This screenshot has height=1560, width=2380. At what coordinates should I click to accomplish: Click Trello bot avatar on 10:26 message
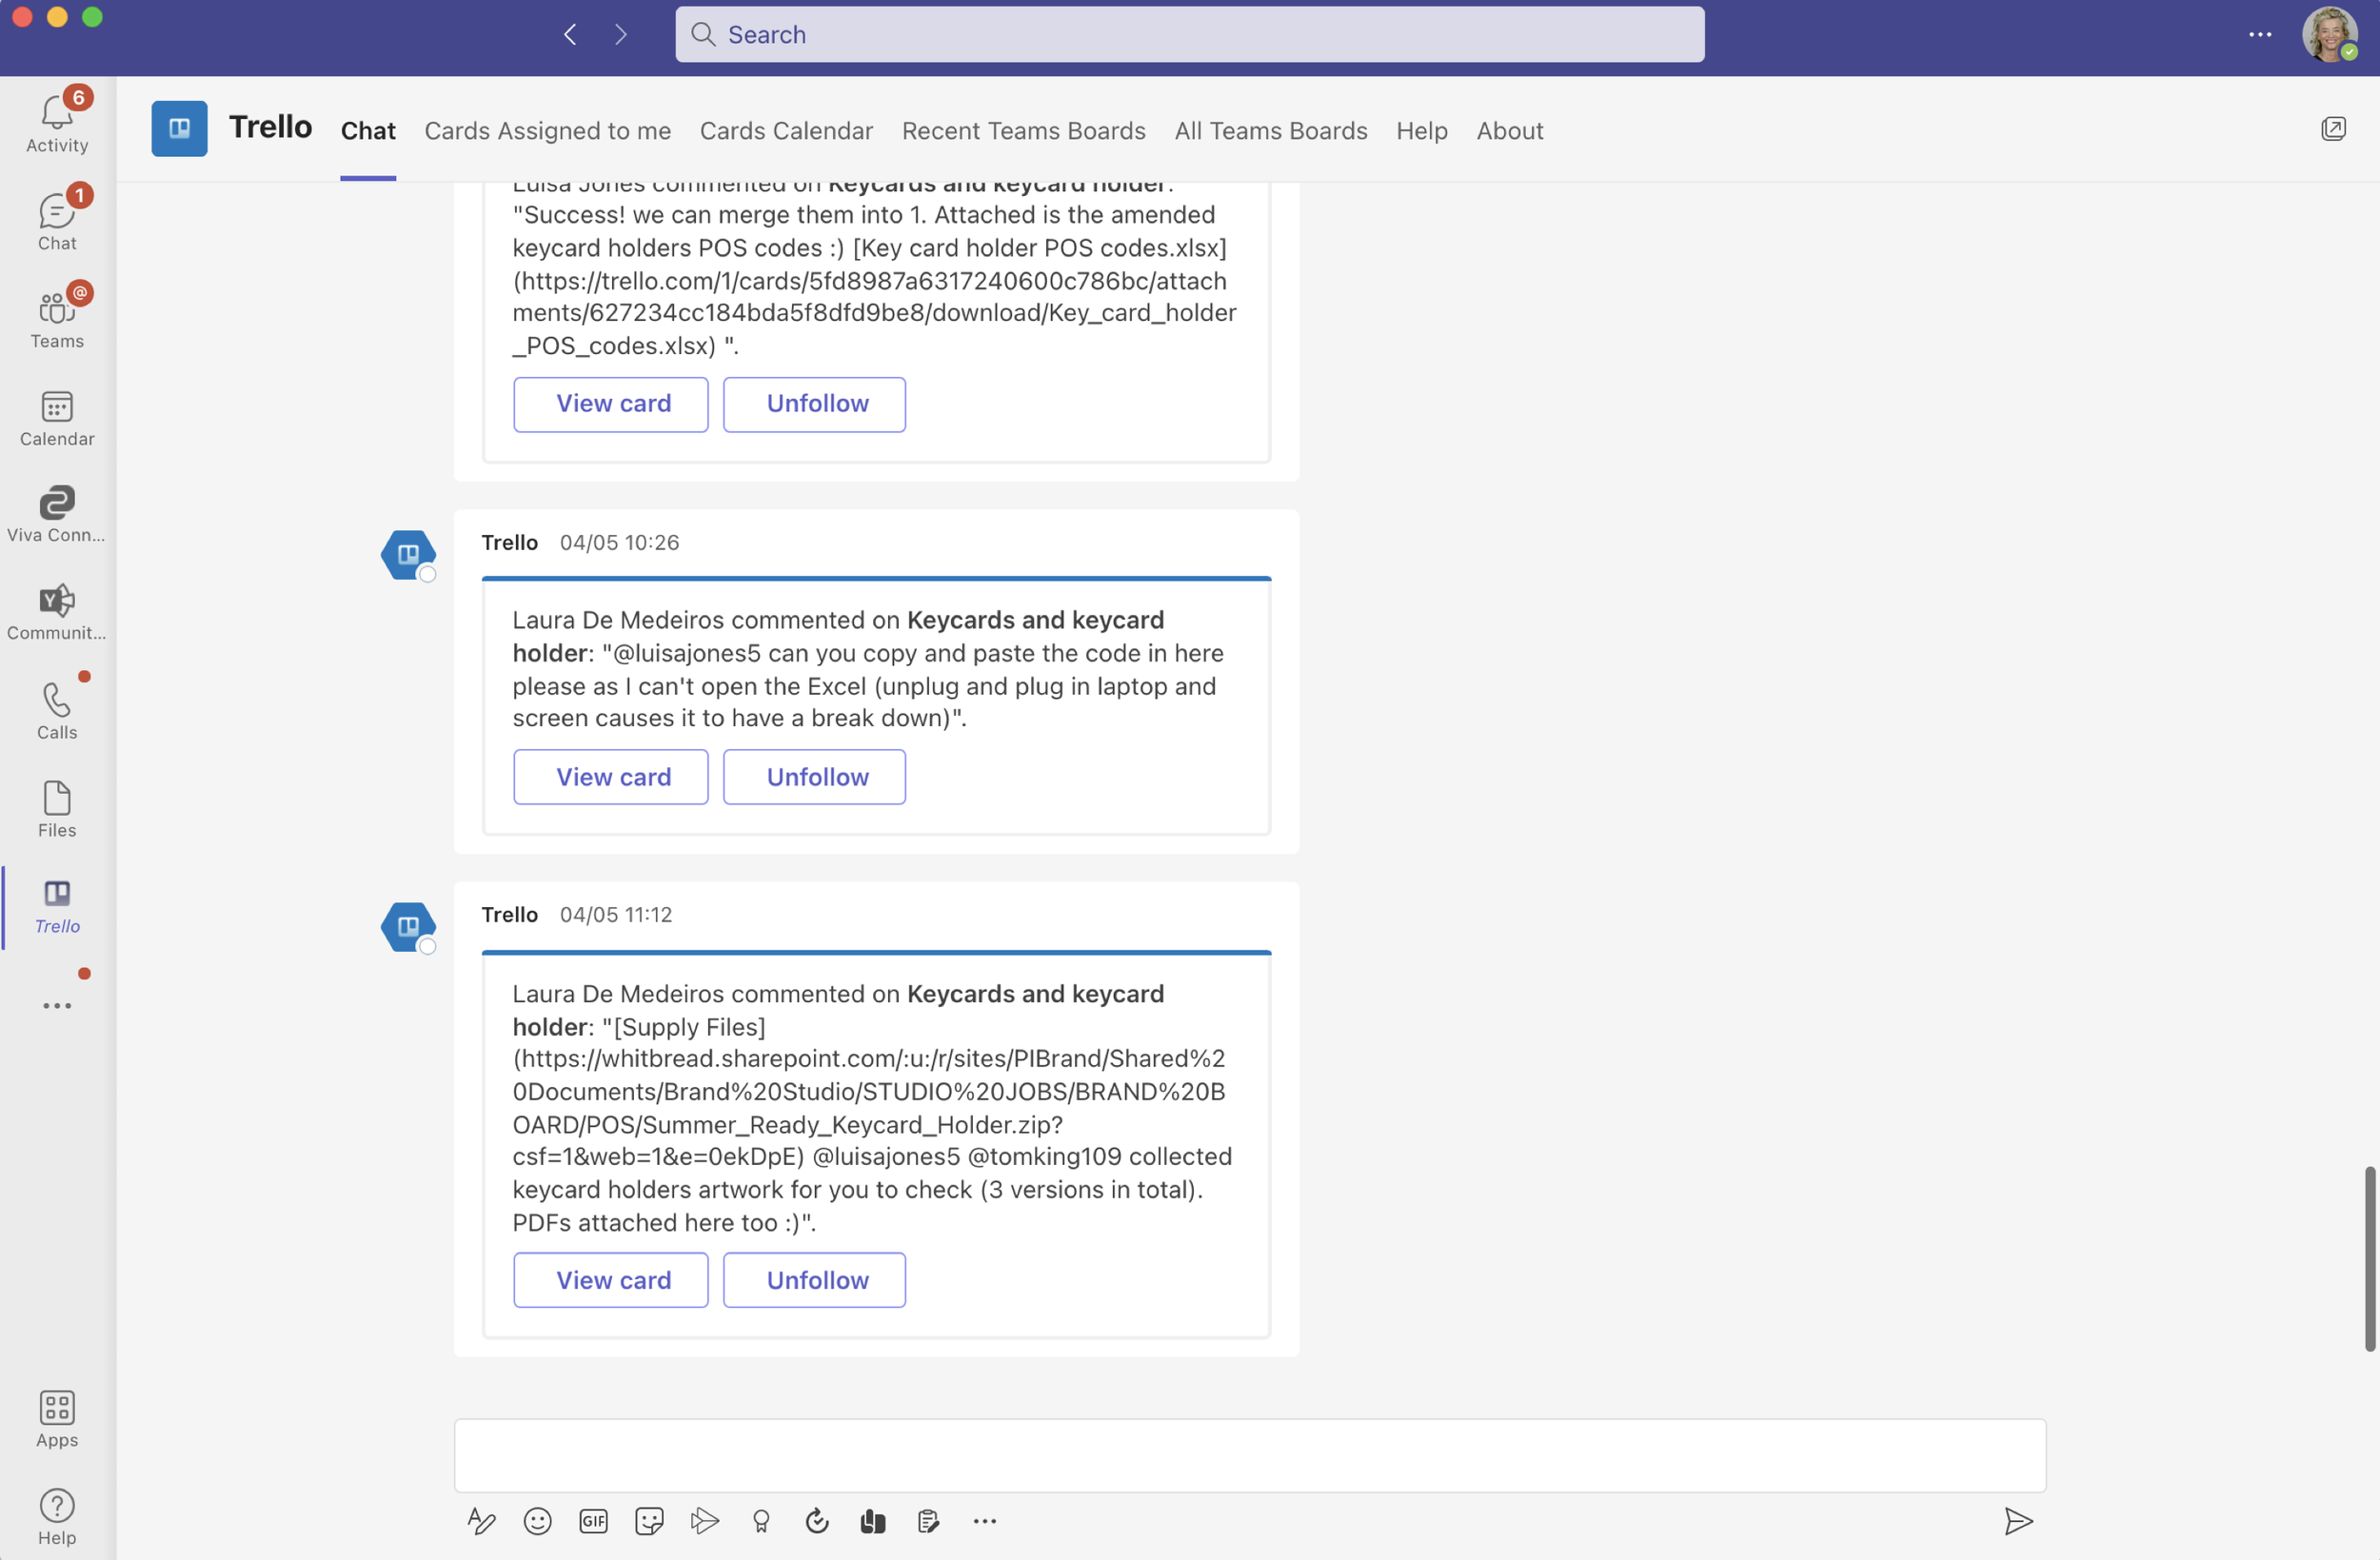[x=408, y=555]
